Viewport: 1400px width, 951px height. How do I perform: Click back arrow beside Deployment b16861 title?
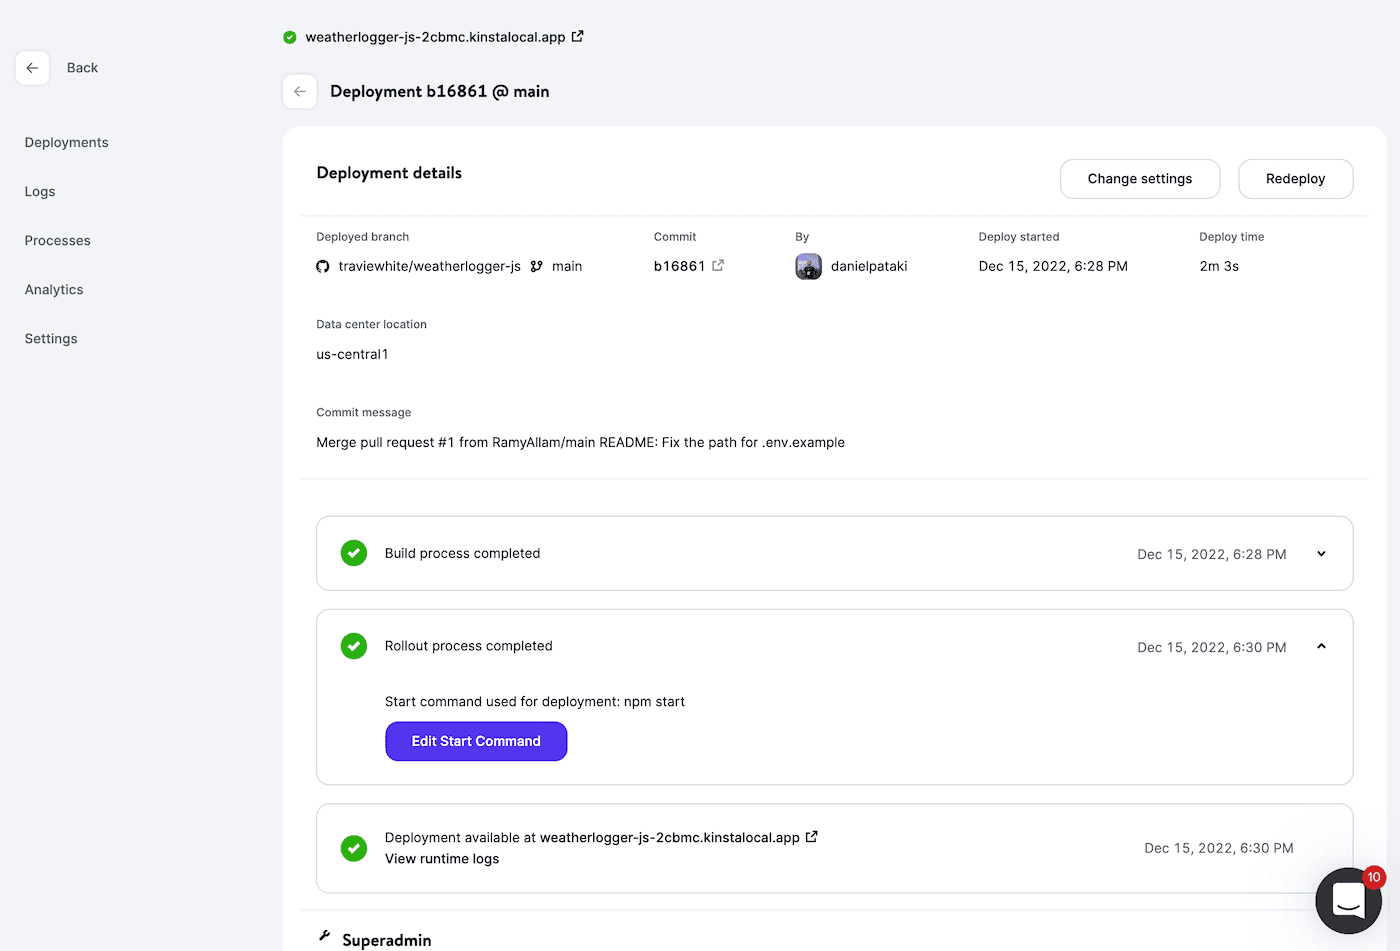300,91
